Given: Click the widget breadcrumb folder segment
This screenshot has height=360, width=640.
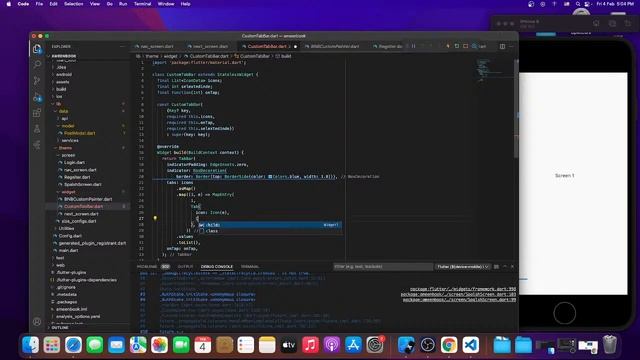Looking at the screenshot, I should (x=170, y=56).
